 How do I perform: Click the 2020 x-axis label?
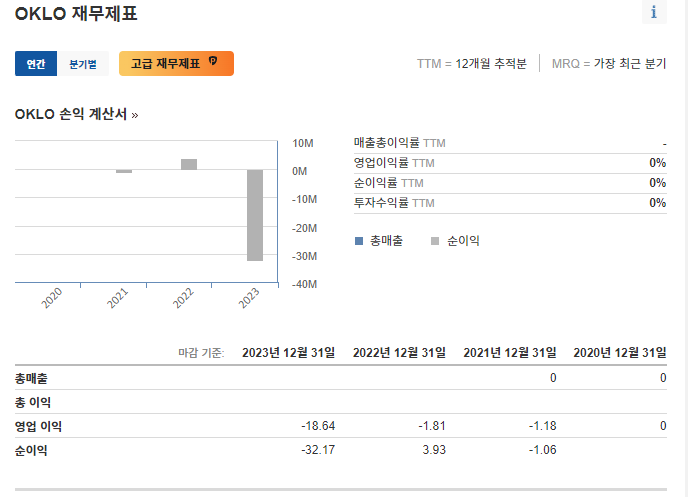point(52,298)
